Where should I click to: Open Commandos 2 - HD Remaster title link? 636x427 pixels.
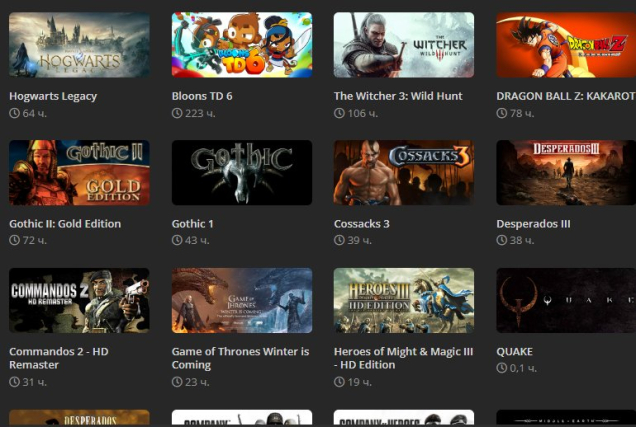(59, 358)
